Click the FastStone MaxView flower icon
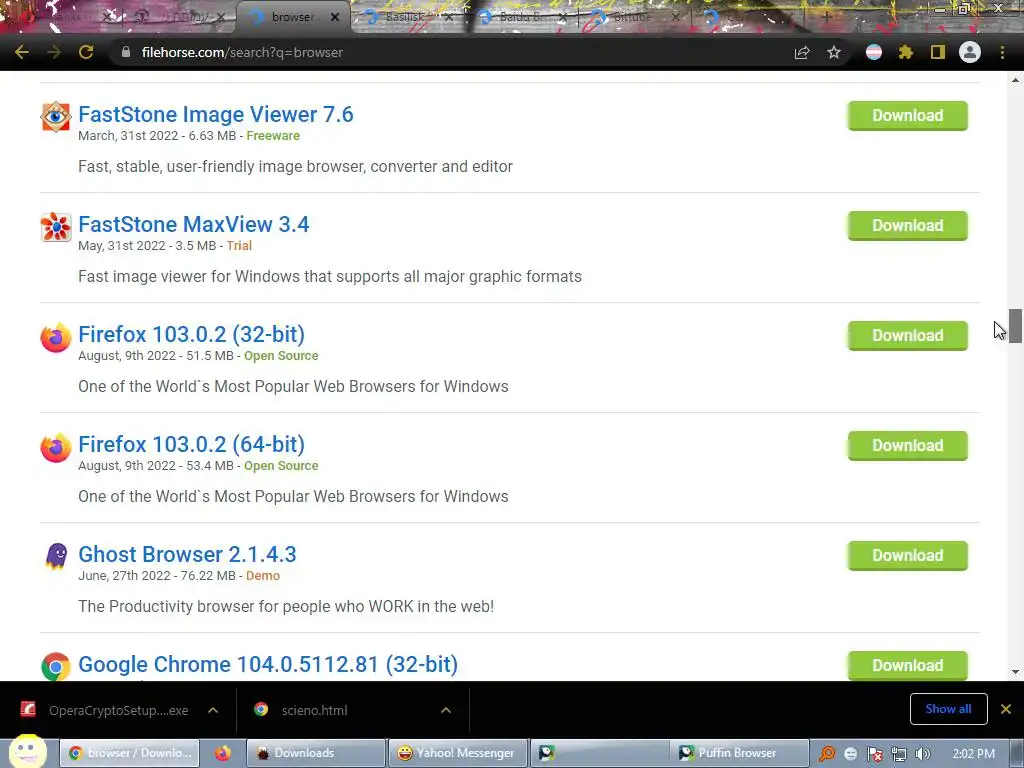The height and width of the screenshot is (768, 1024). point(56,227)
